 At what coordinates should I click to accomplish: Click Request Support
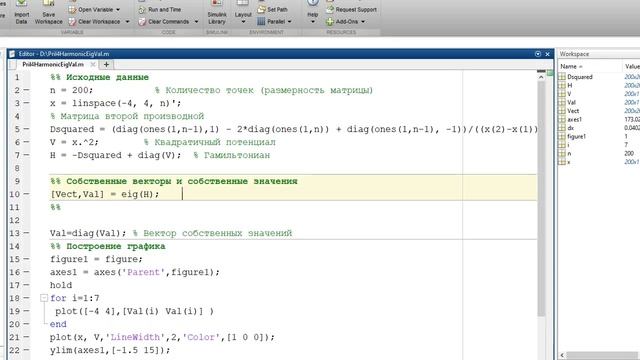(351, 9)
